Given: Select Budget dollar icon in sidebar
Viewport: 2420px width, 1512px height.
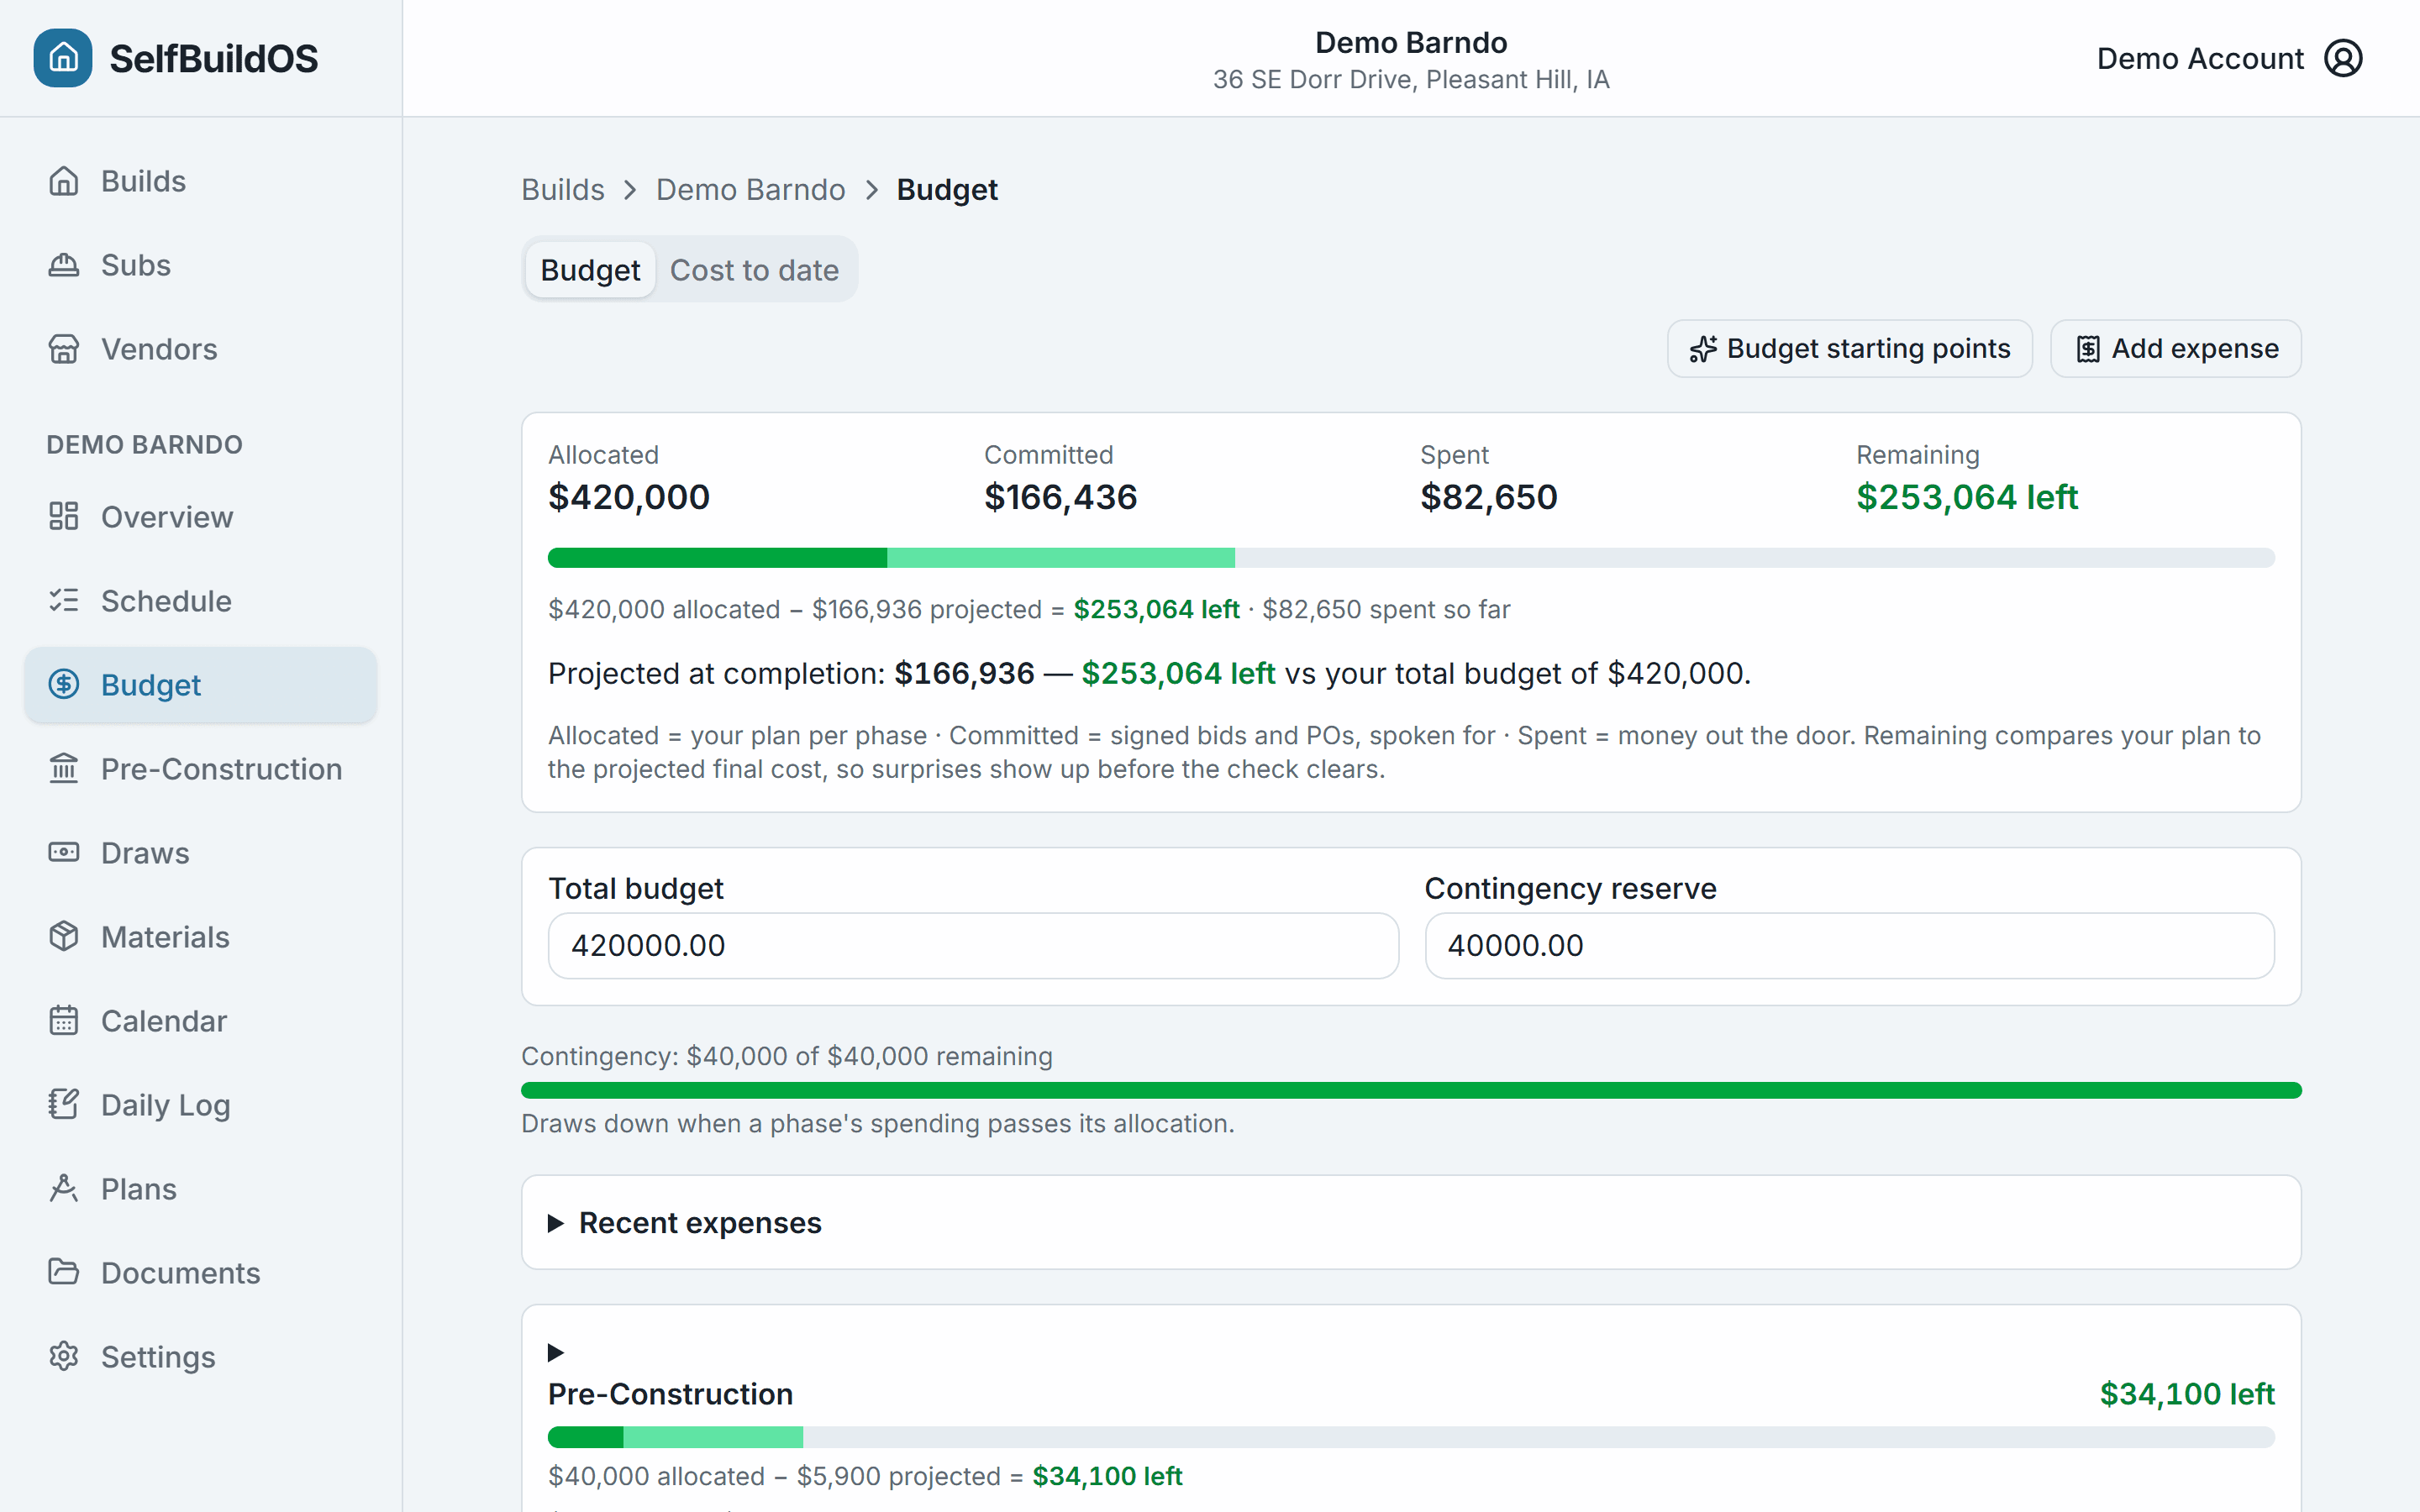Looking at the screenshot, I should [x=64, y=685].
